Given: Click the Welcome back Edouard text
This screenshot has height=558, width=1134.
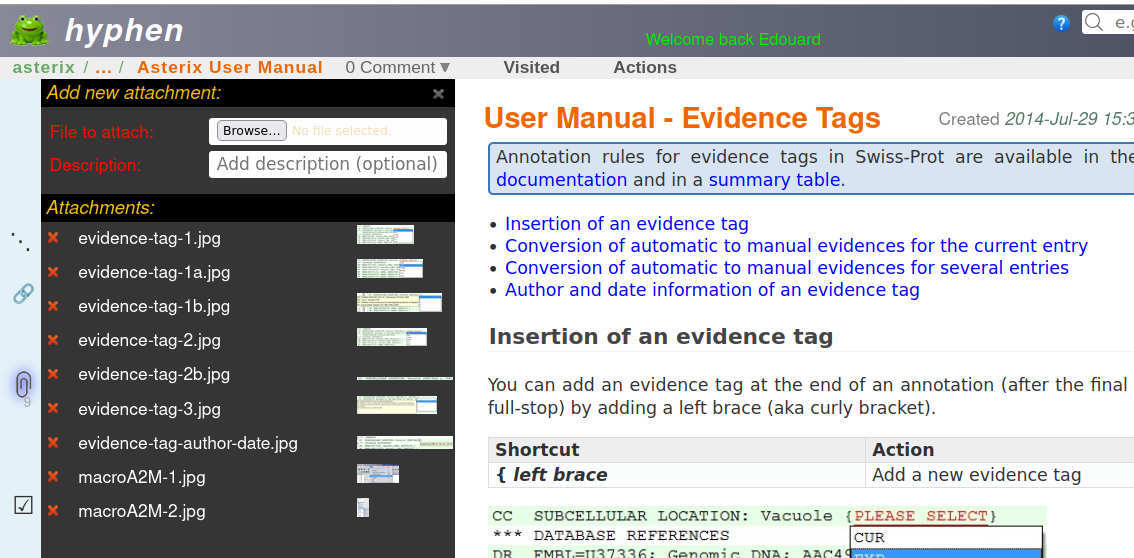Looking at the screenshot, I should 733,39.
